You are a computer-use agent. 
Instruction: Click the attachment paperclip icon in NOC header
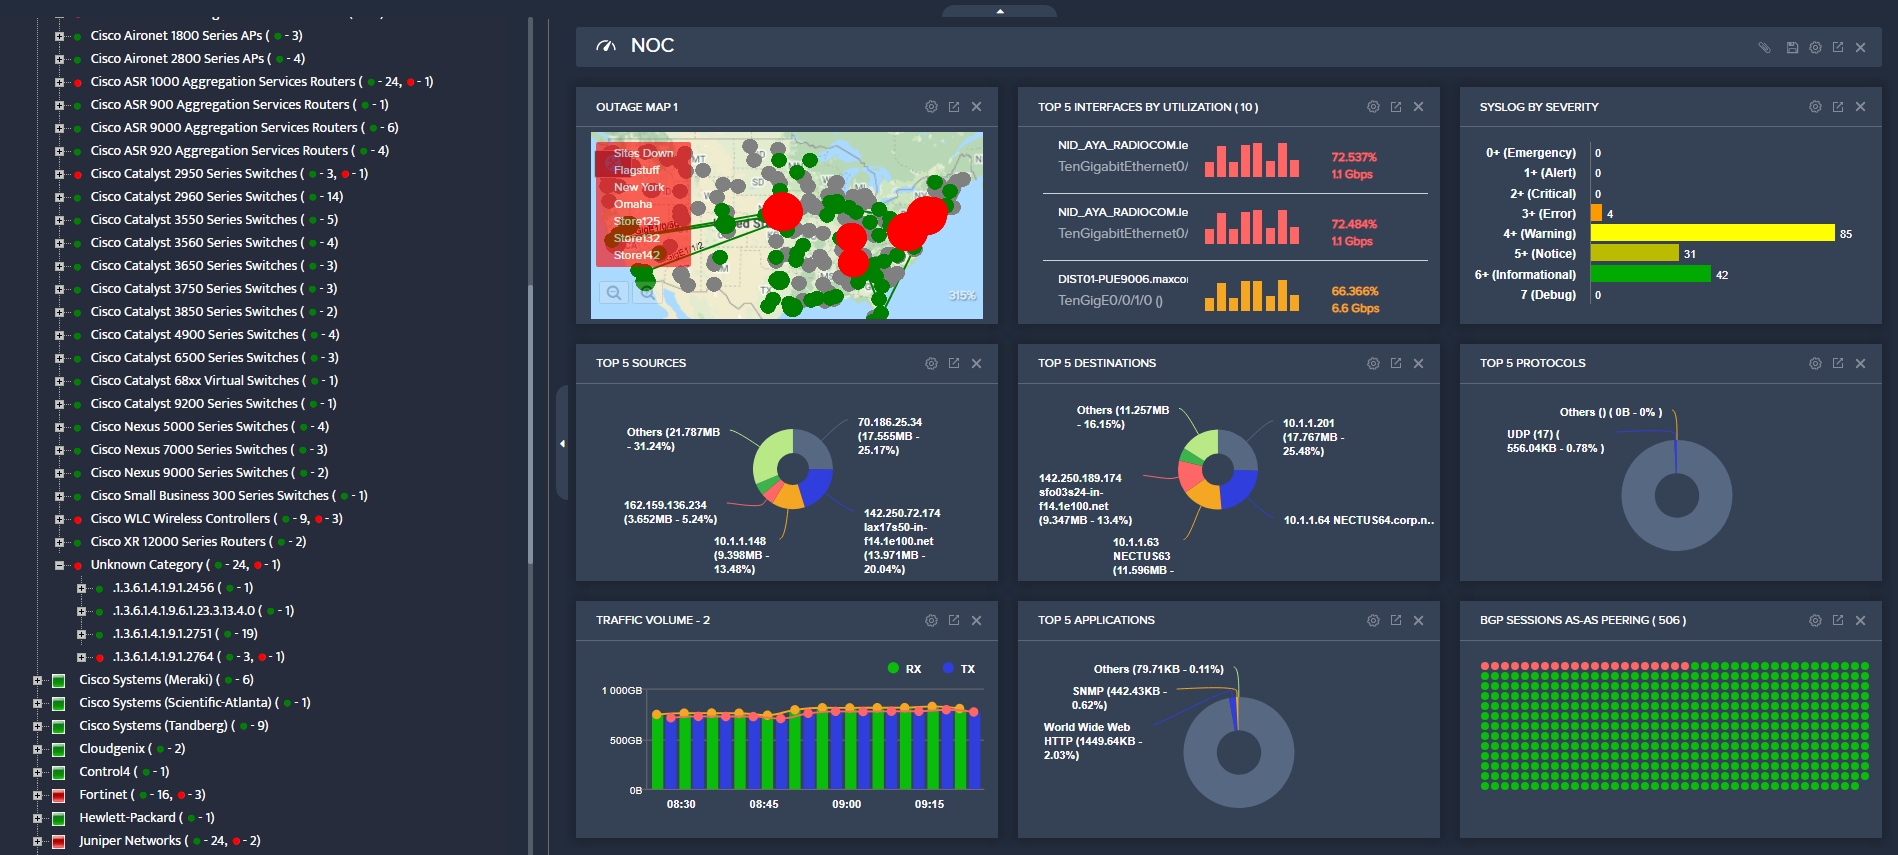coord(1764,47)
